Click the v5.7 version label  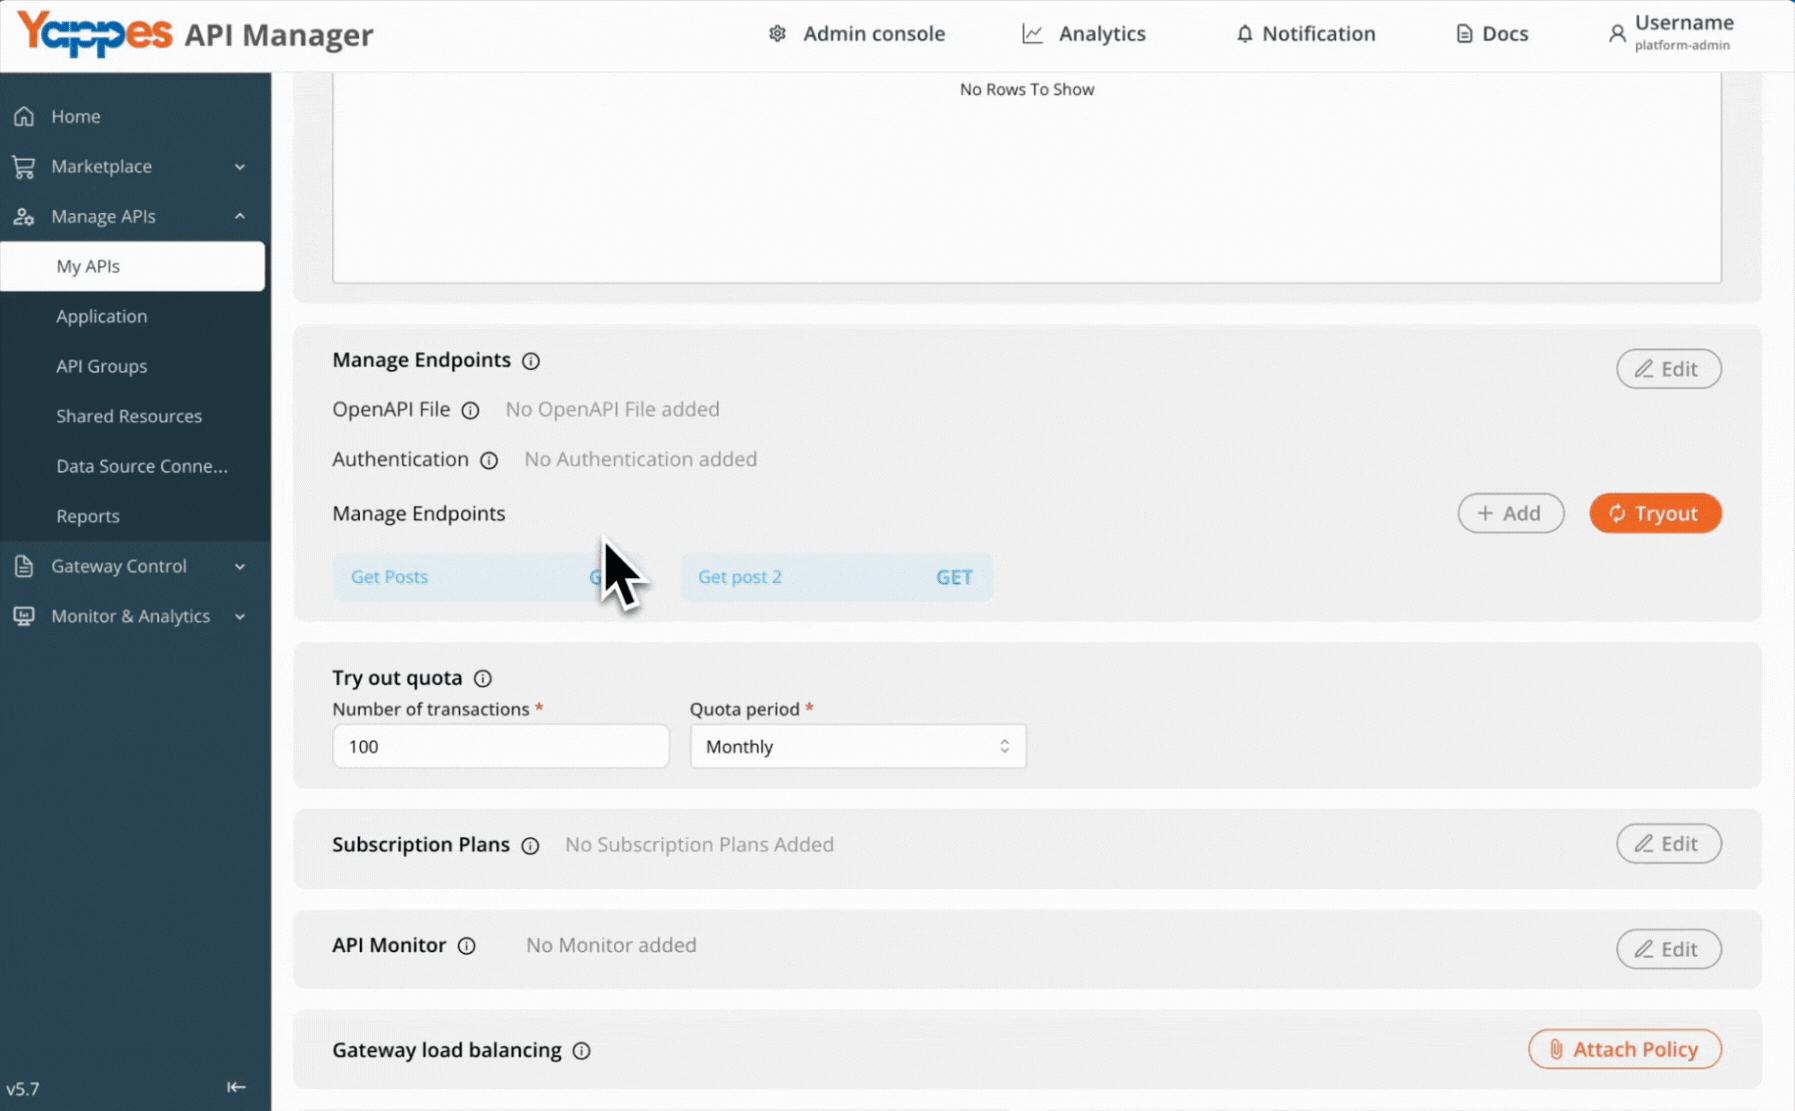[23, 1088]
